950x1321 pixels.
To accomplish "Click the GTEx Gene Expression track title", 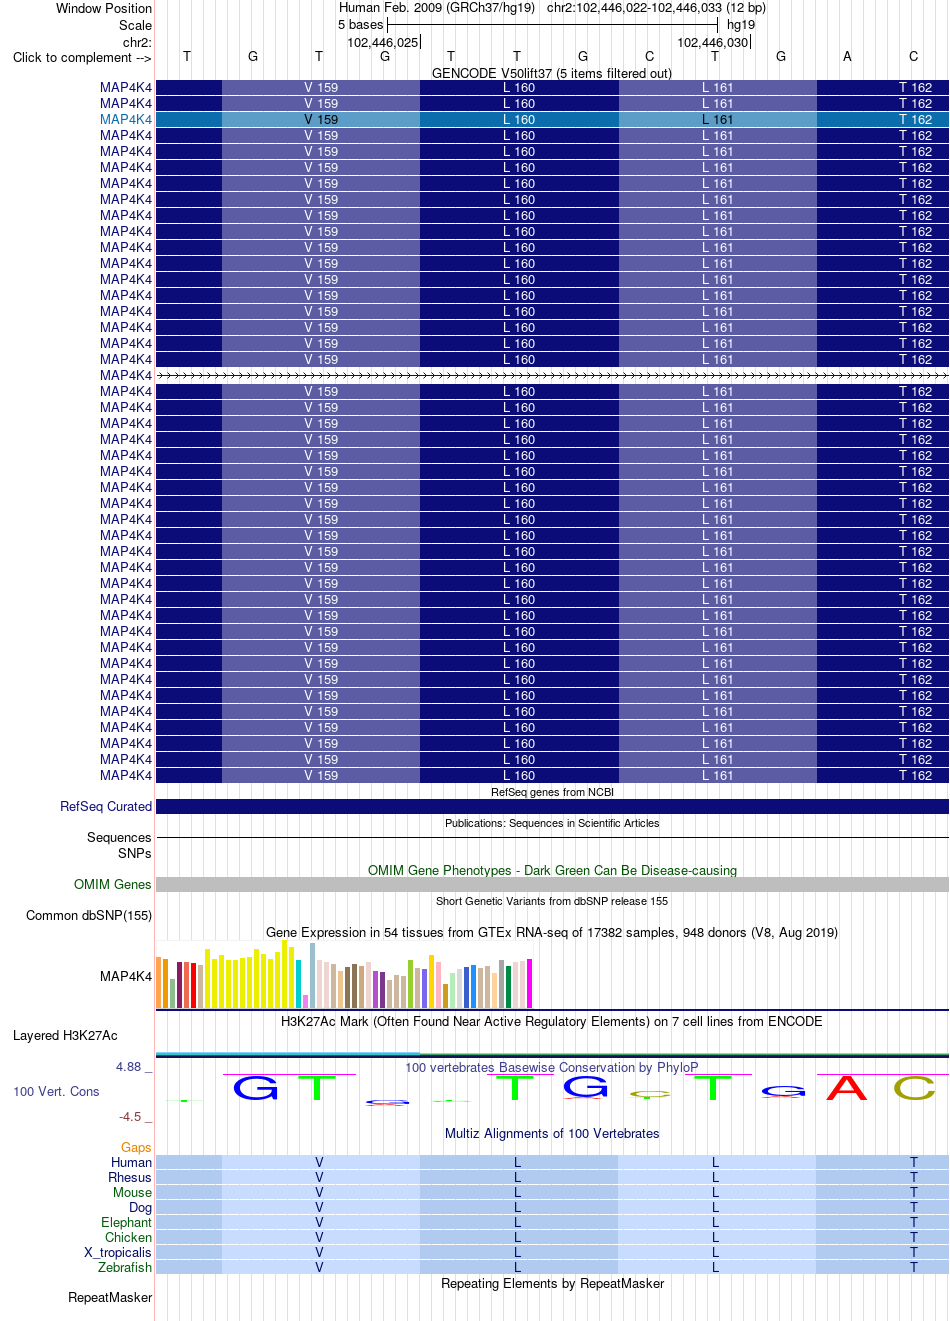I will (x=552, y=932).
